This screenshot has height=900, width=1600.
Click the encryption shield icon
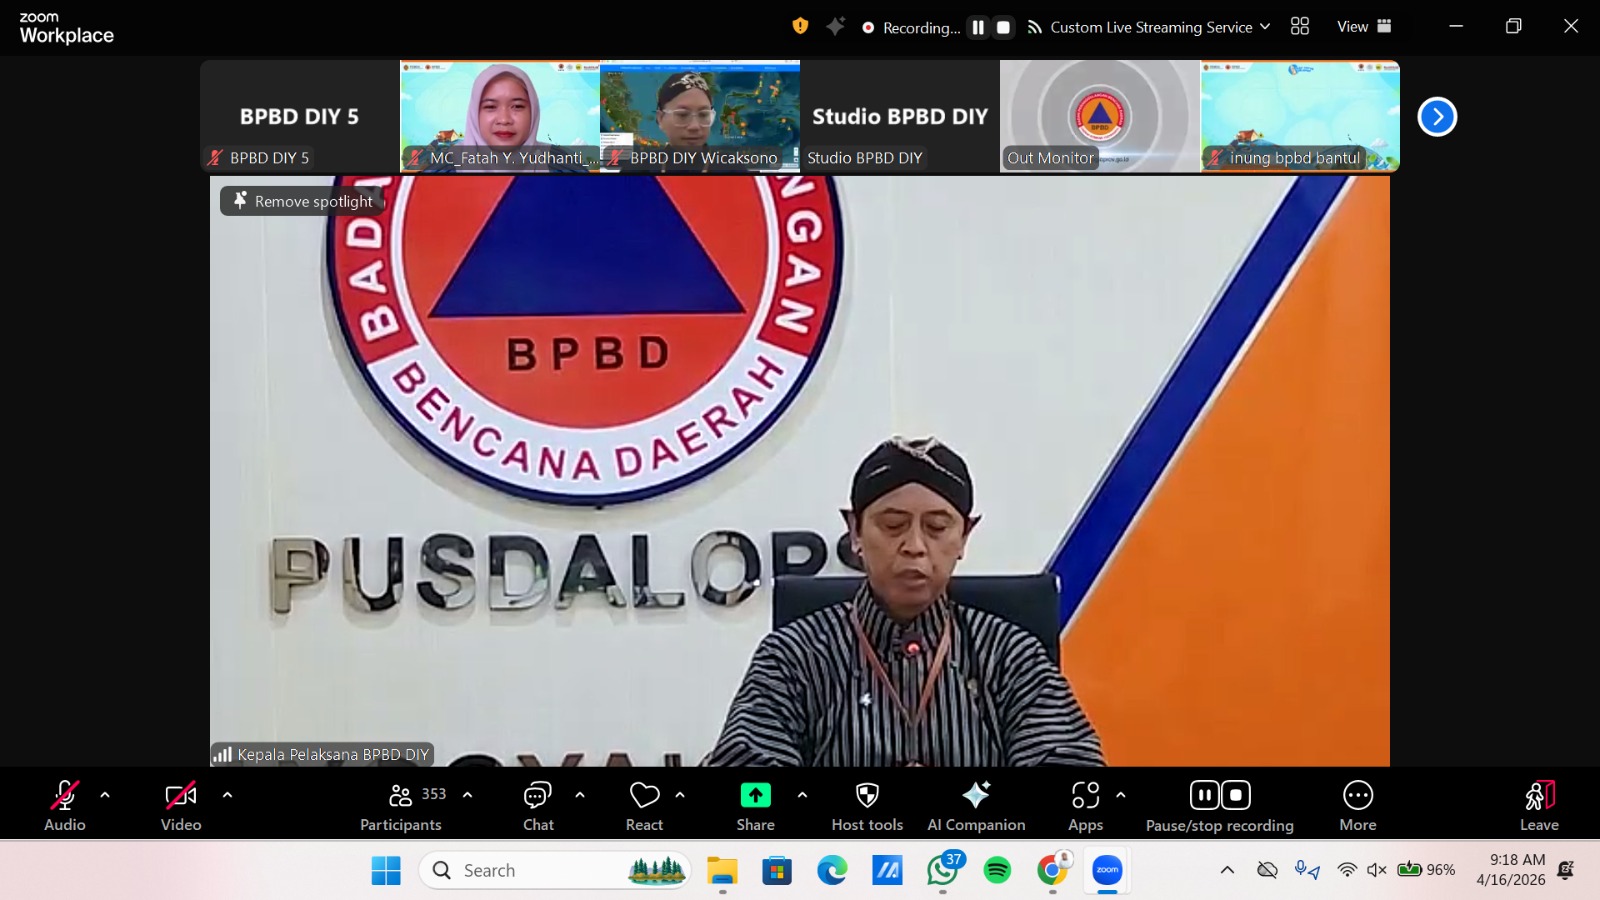tap(800, 27)
